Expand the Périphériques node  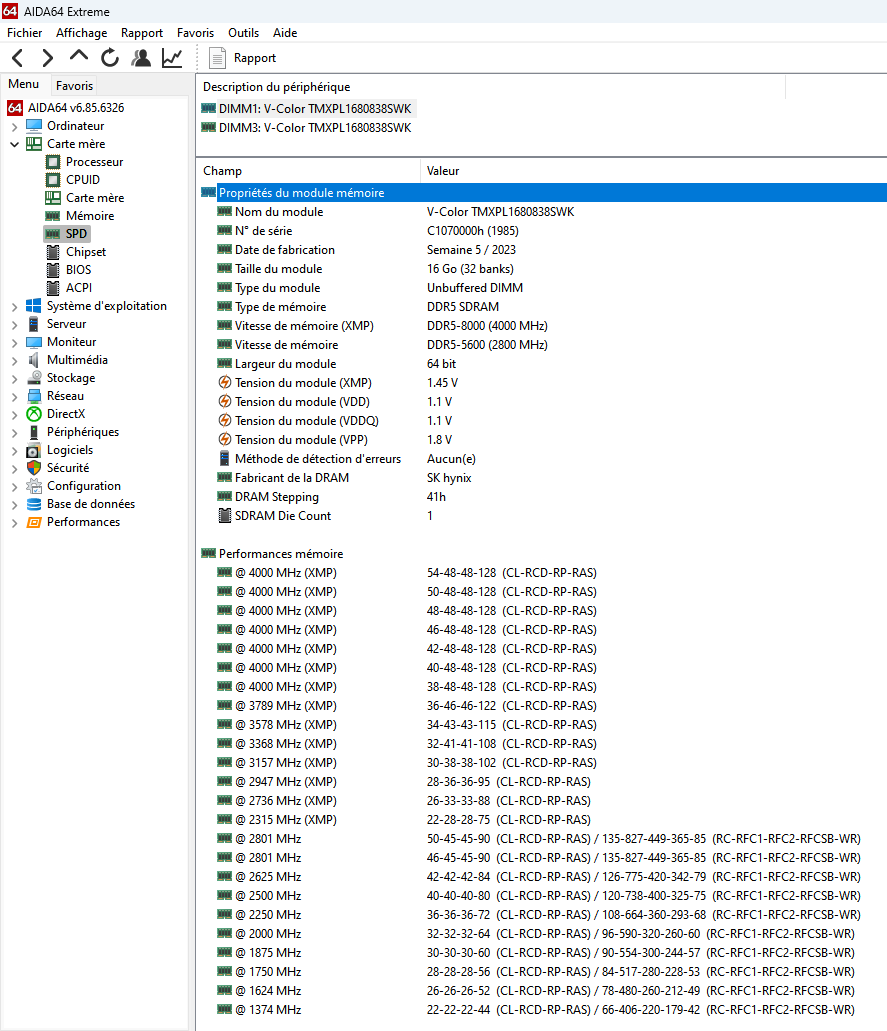[14, 432]
